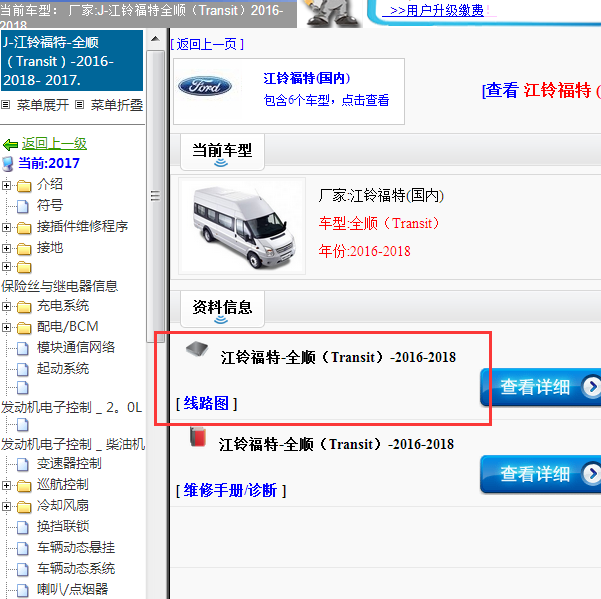Click the document icon beside 车辆动态系统
The image size is (601, 599).
[x=23, y=569]
